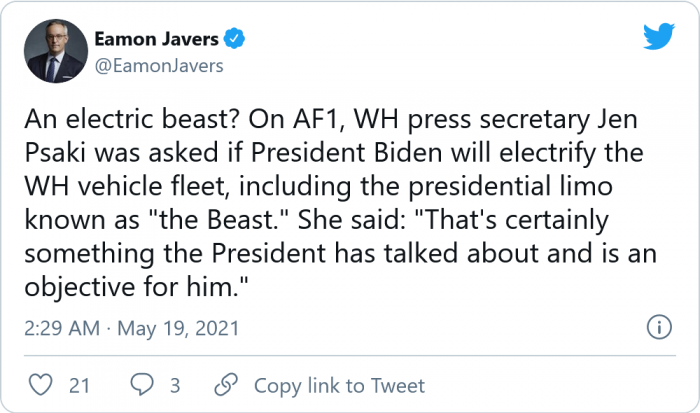This screenshot has width=700, height=413.
Task: Click the reply count 3
Action: pos(174,385)
